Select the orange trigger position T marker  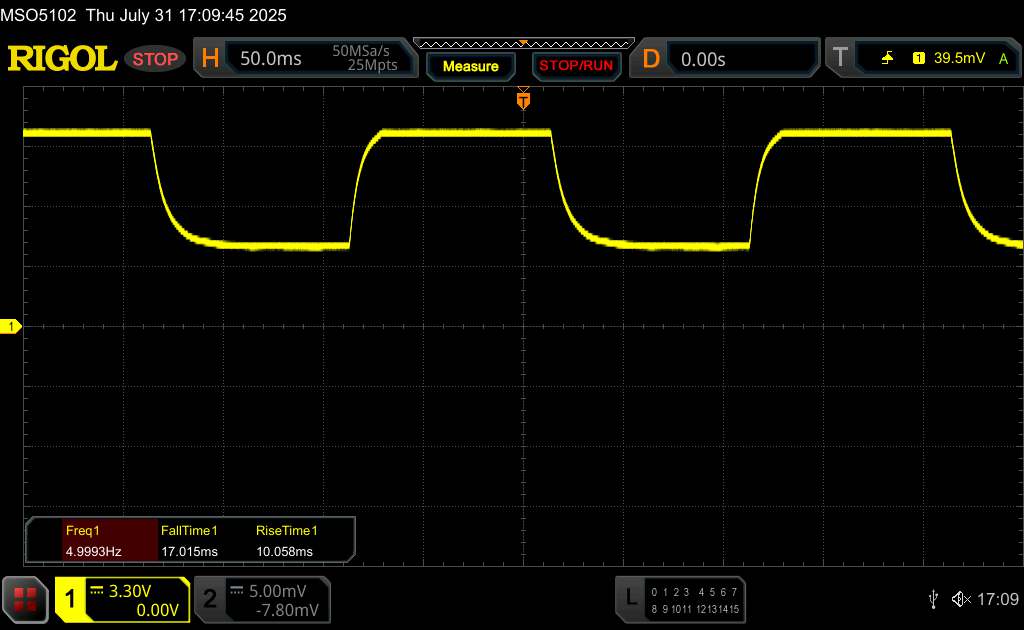[x=523, y=100]
